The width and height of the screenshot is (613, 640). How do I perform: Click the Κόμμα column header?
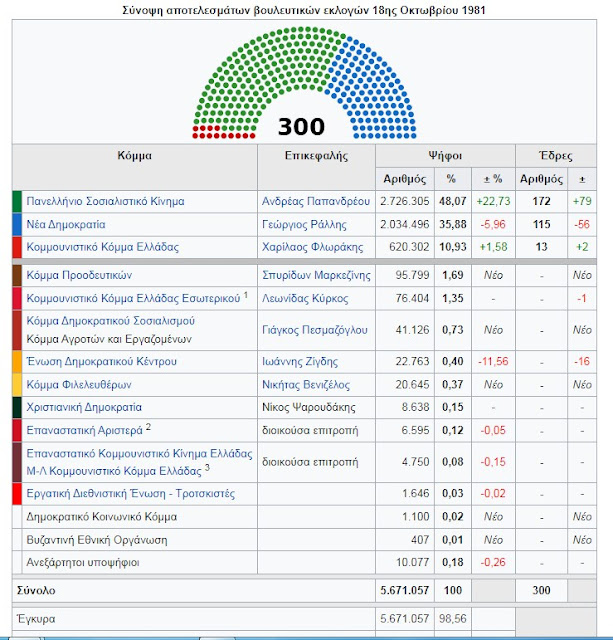134,156
